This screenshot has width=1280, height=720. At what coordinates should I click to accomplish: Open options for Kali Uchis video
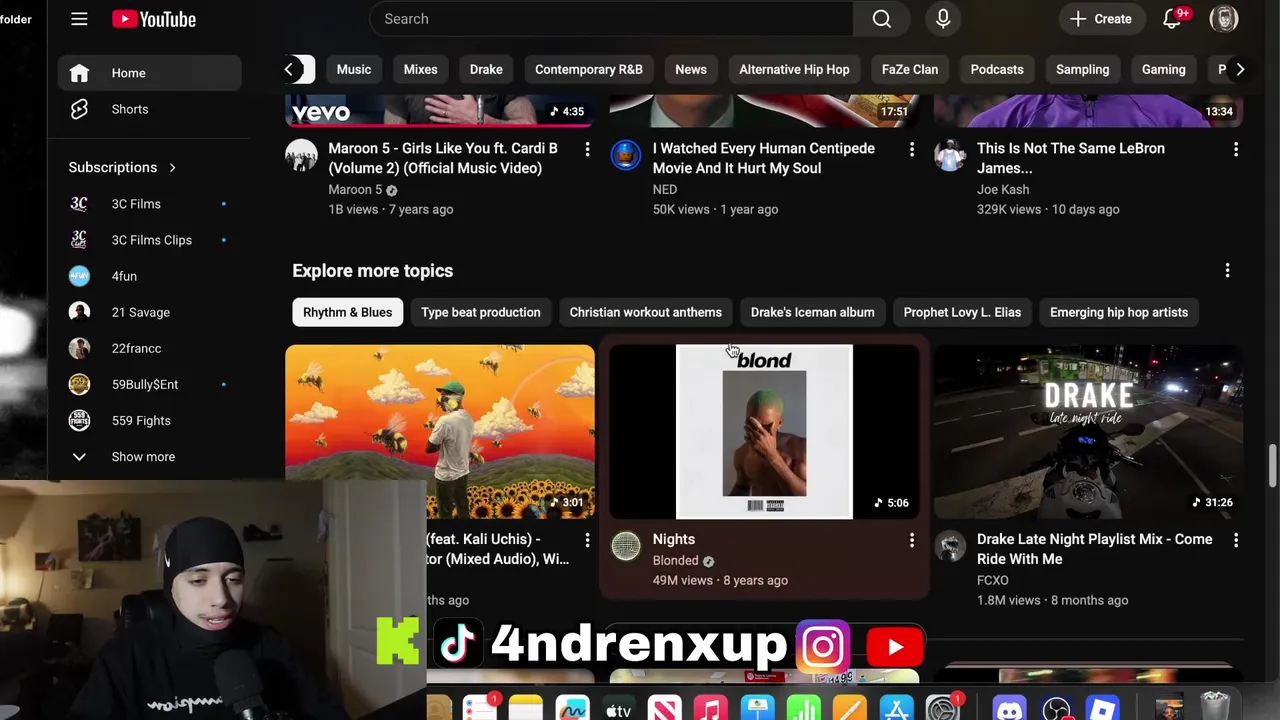587,540
